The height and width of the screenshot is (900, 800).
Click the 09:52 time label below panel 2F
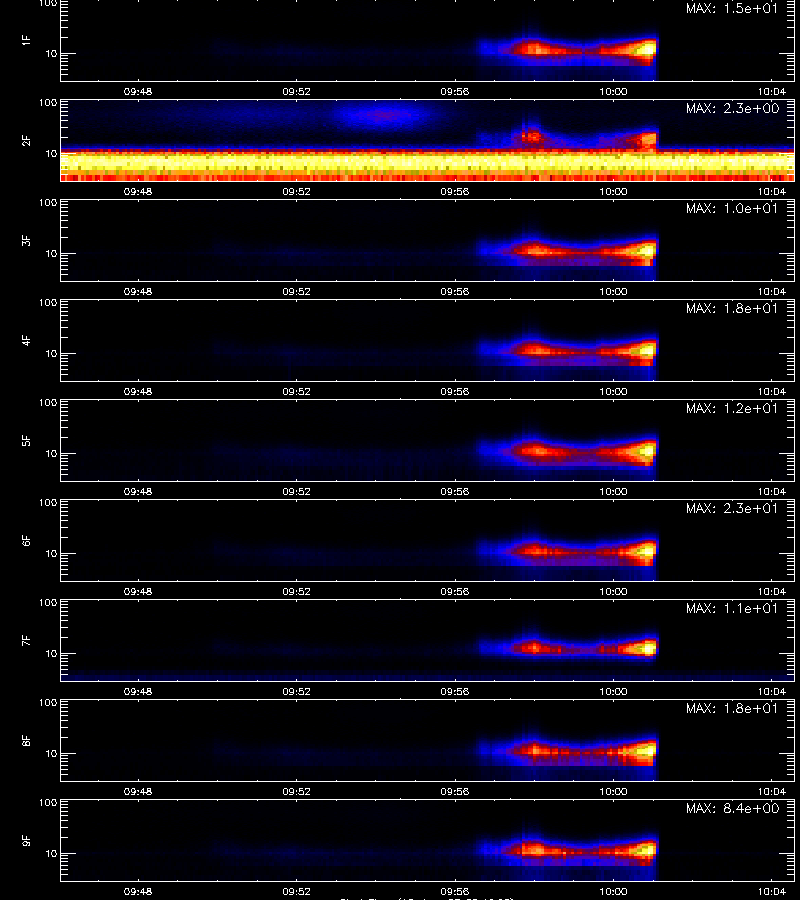296,192
